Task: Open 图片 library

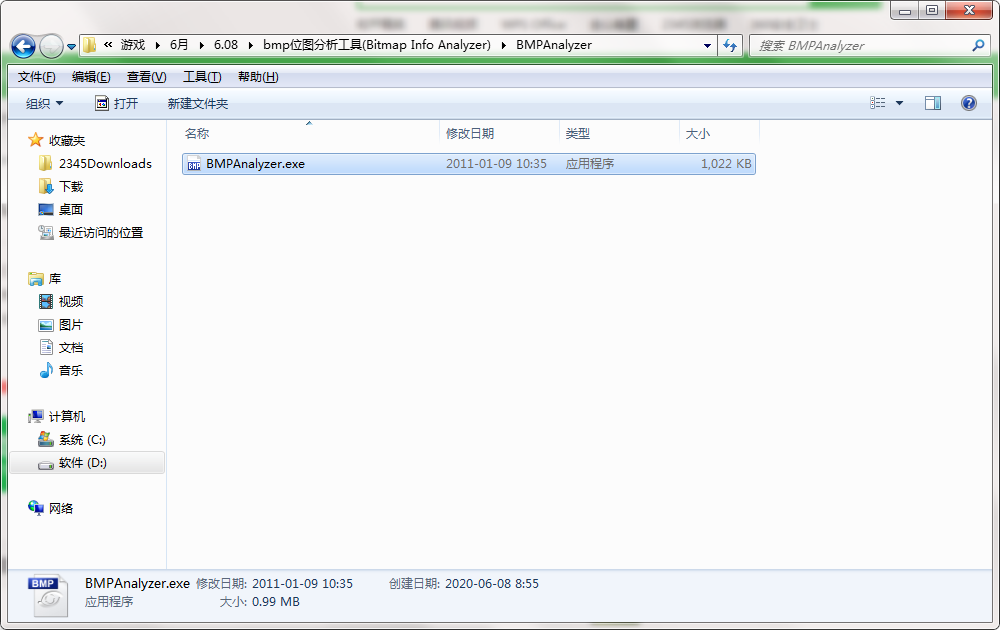Action: pyautogui.click(x=71, y=325)
